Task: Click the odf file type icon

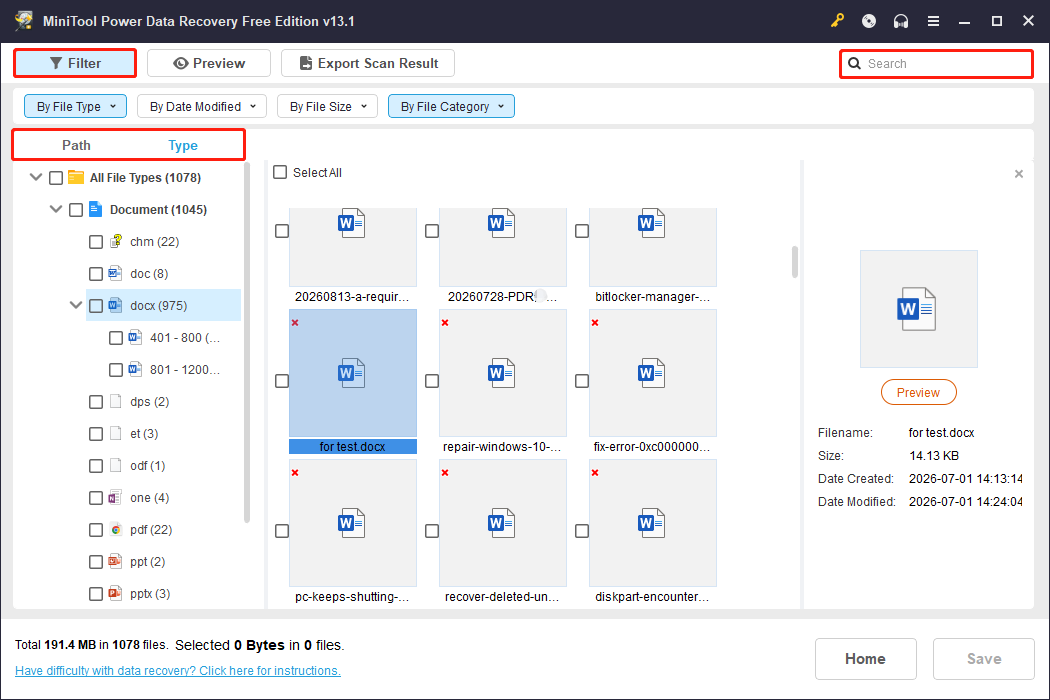Action: [115, 466]
